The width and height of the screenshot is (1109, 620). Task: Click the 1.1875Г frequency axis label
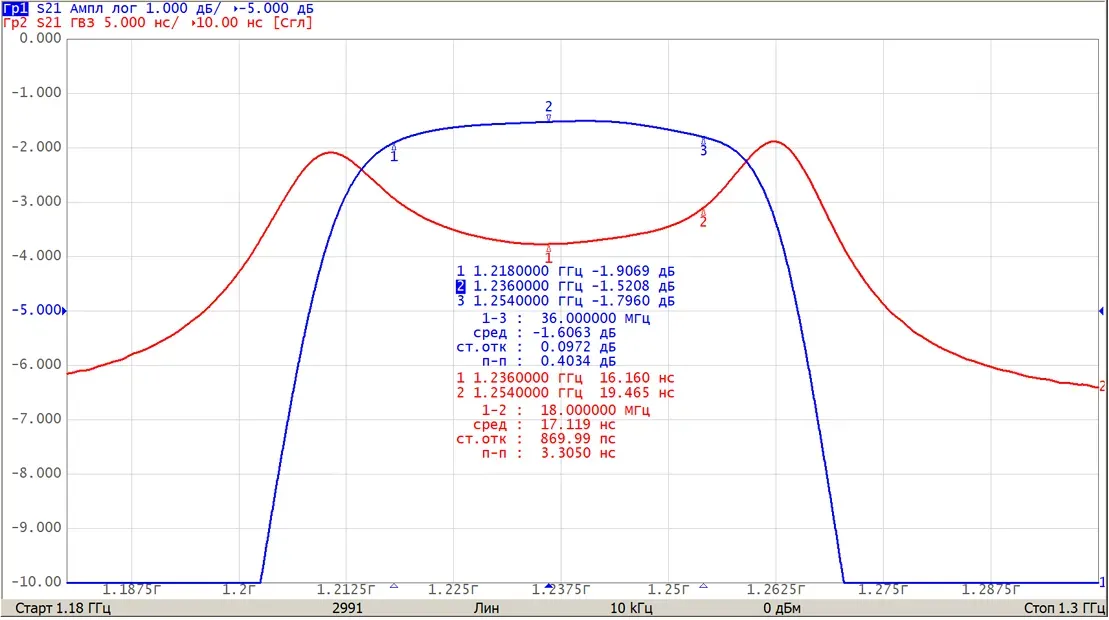(132, 590)
